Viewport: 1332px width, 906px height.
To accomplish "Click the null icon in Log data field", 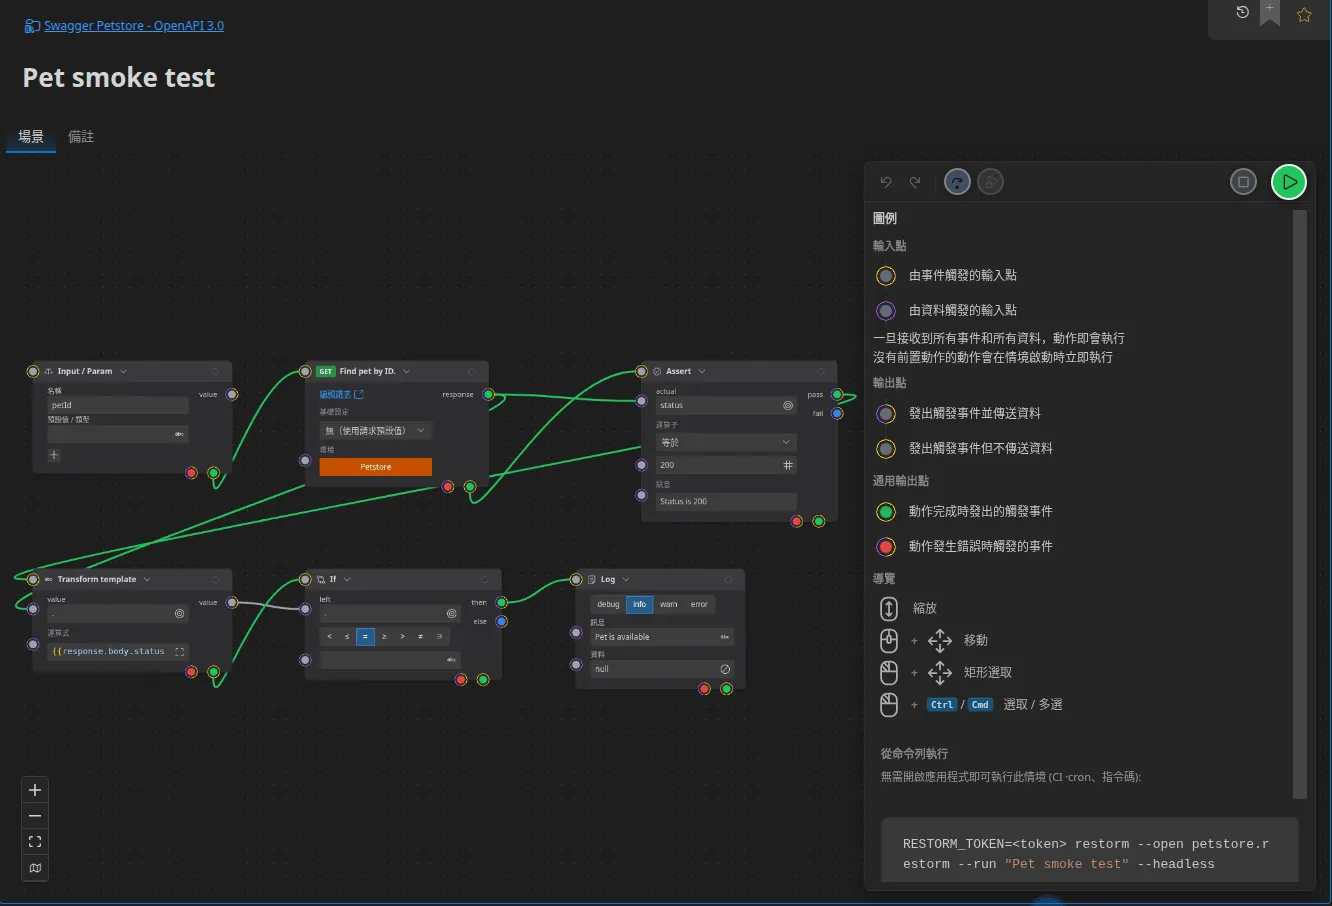I will click(x=725, y=669).
